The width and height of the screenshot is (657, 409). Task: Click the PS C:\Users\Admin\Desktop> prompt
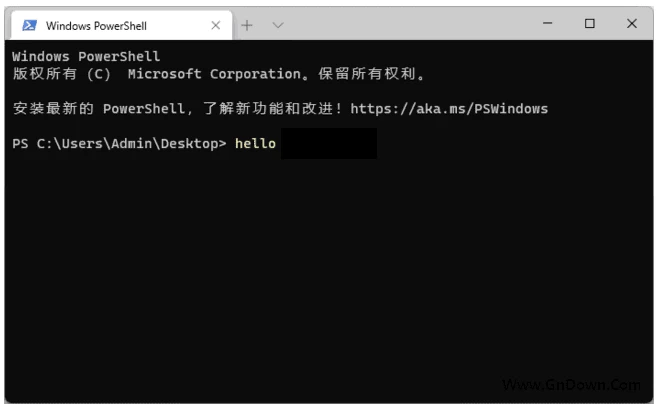tap(120, 144)
